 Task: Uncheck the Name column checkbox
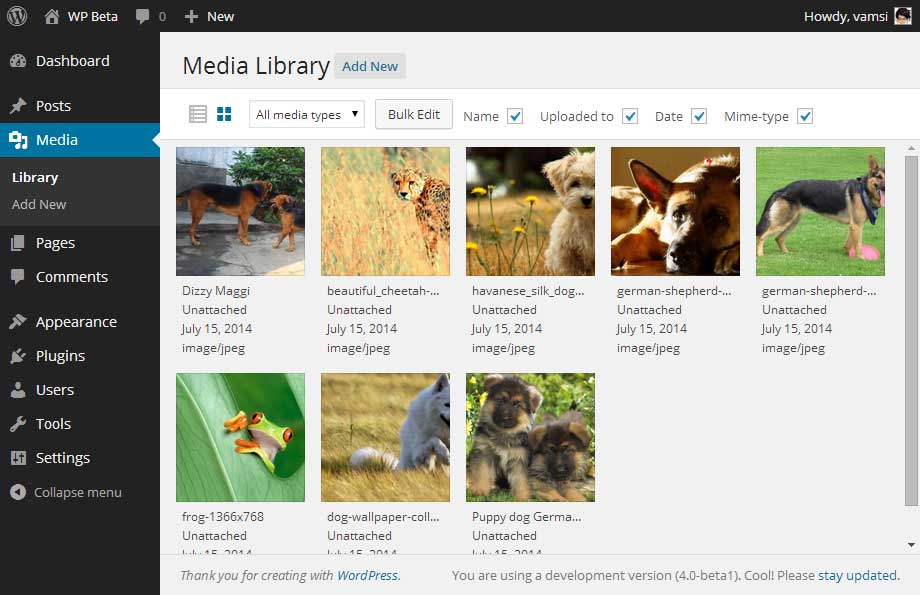515,116
